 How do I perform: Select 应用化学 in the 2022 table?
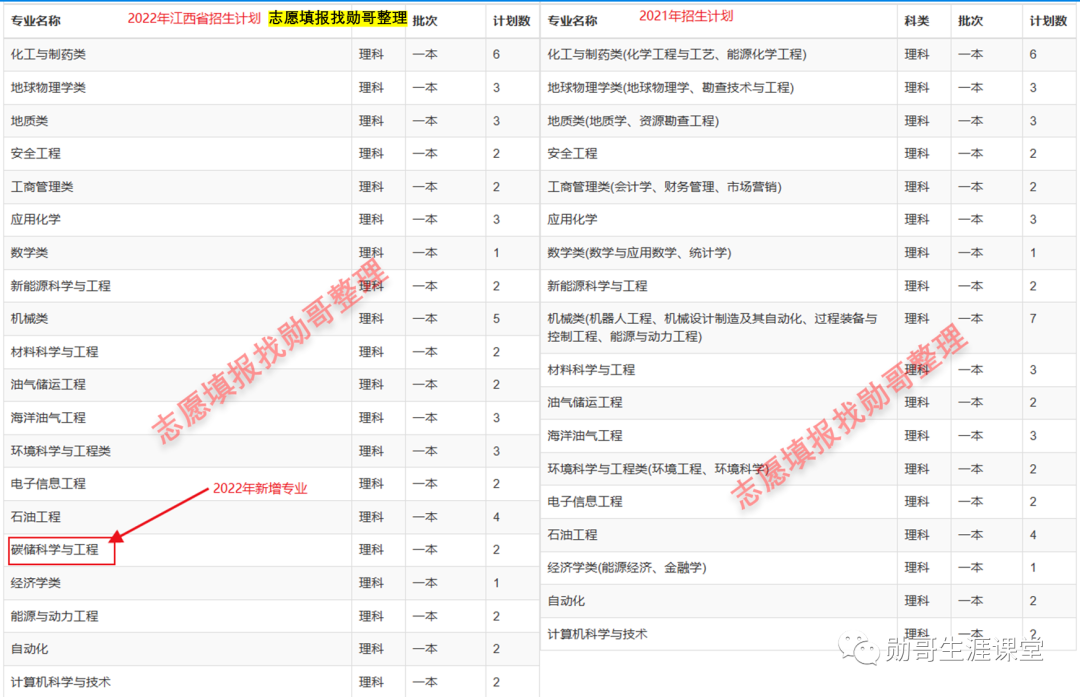tap(36, 219)
